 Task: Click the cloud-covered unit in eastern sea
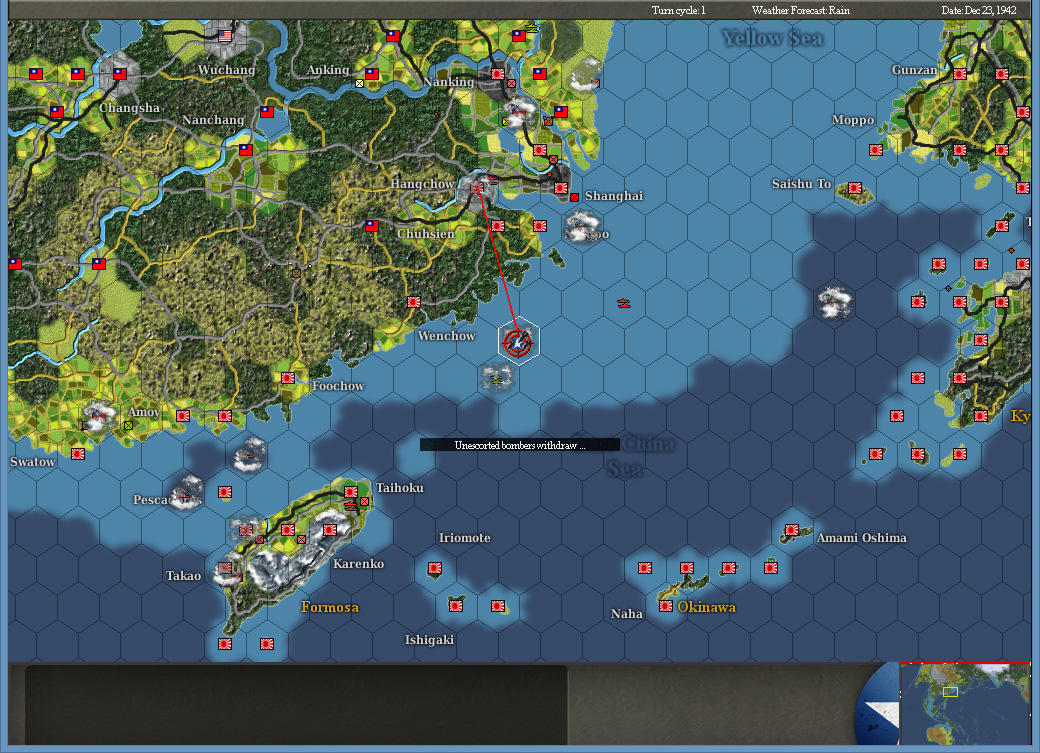point(834,303)
